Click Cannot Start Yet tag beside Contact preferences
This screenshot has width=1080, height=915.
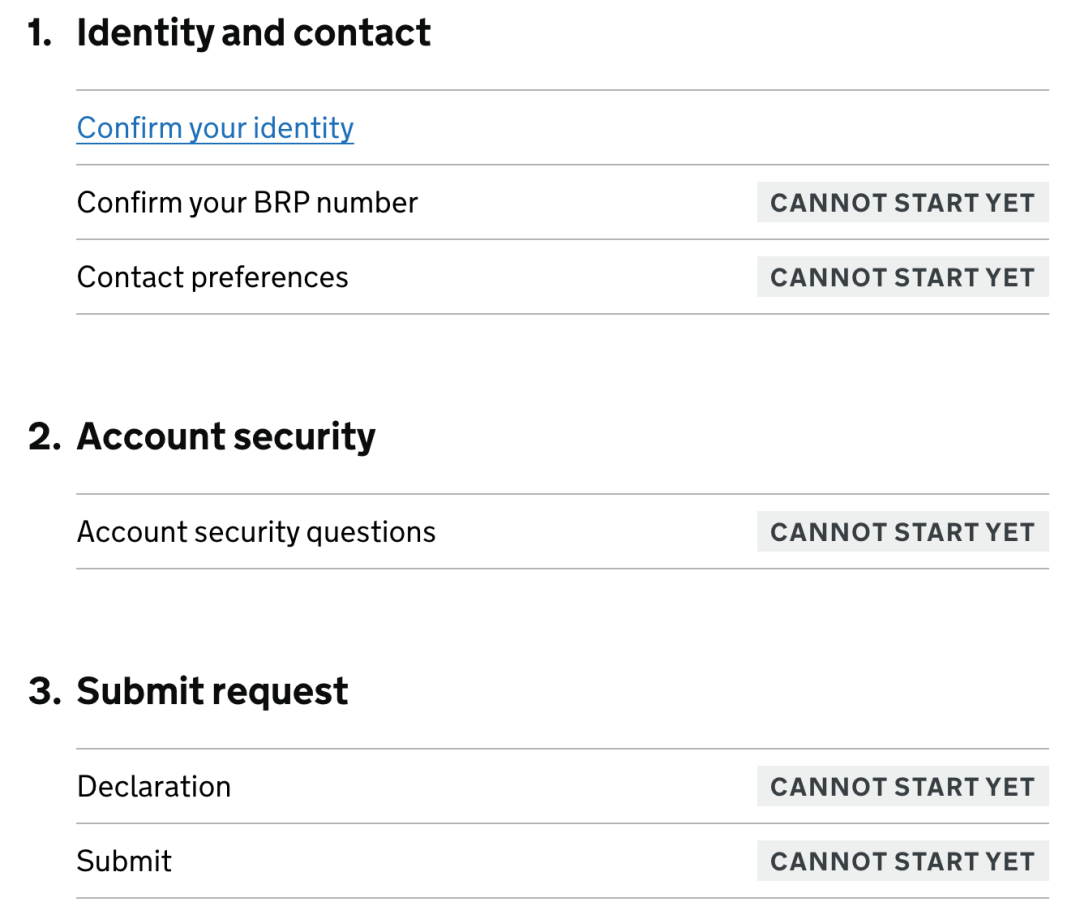902,277
